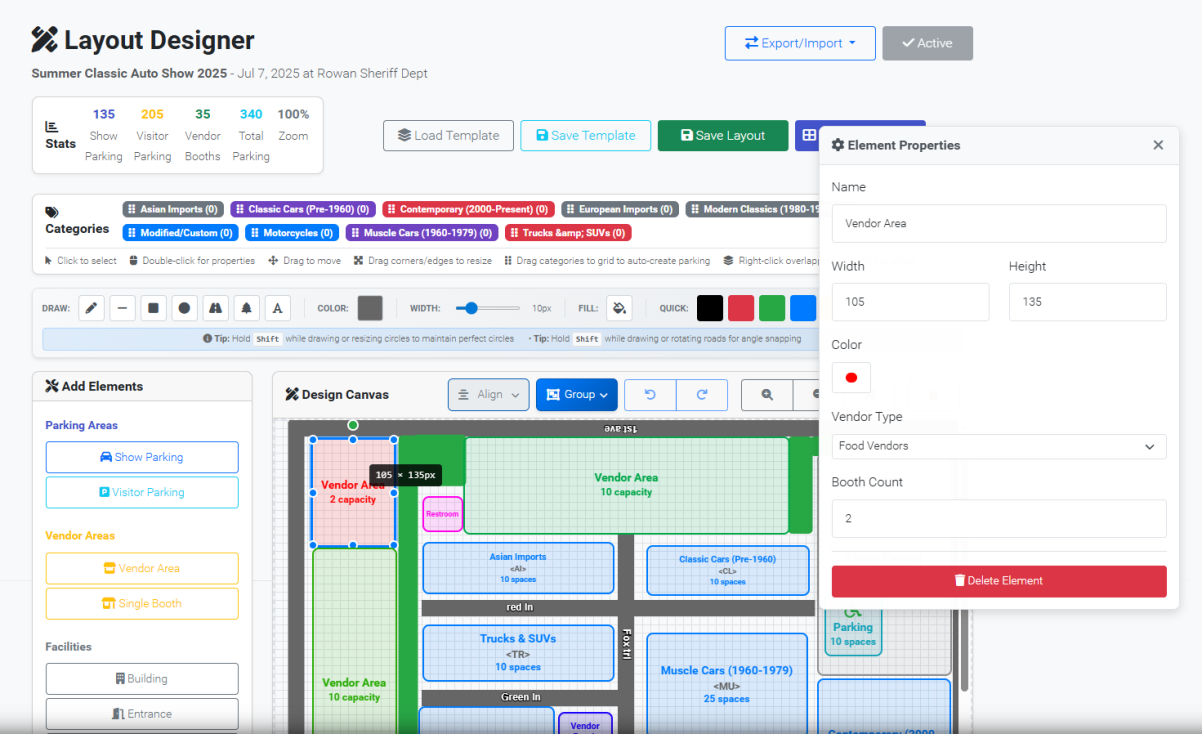Image resolution: width=1202 pixels, height=734 pixels.
Task: Select the Text tool in the draw toolbar
Action: point(277,308)
